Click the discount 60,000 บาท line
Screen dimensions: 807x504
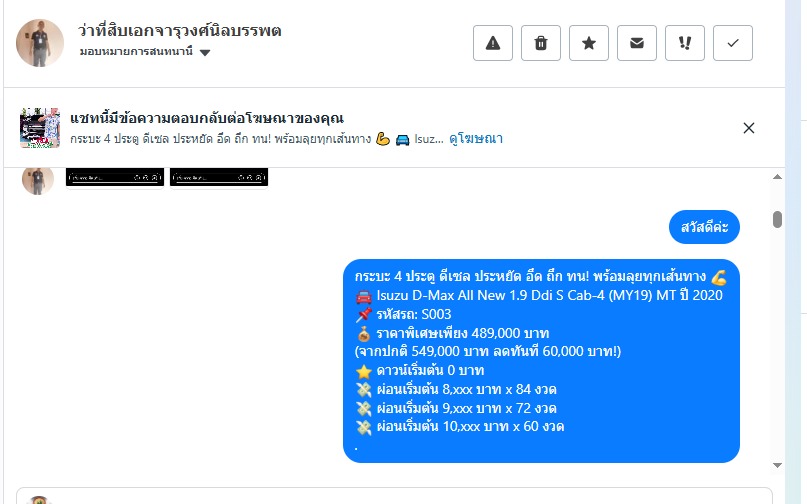click(x=488, y=352)
